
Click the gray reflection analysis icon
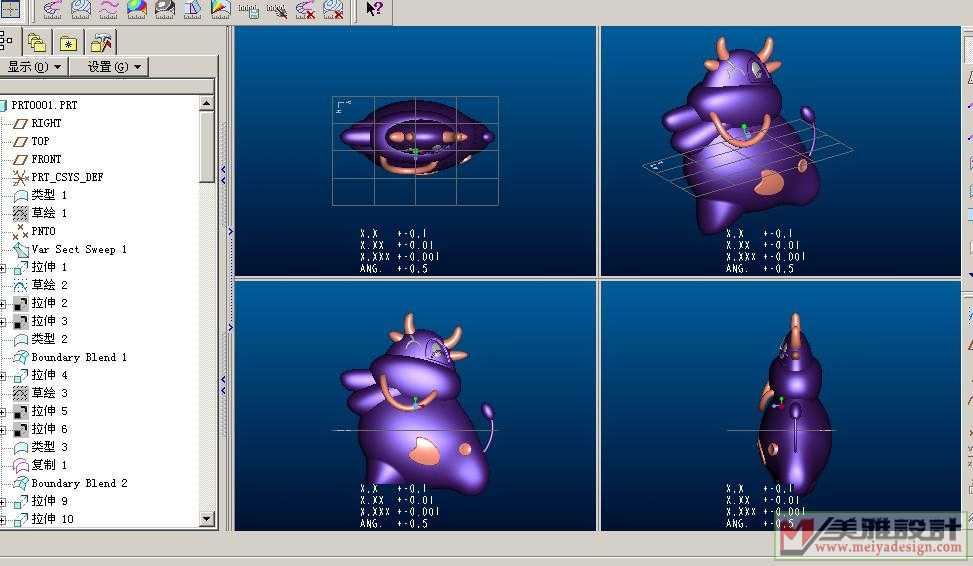tap(164, 9)
